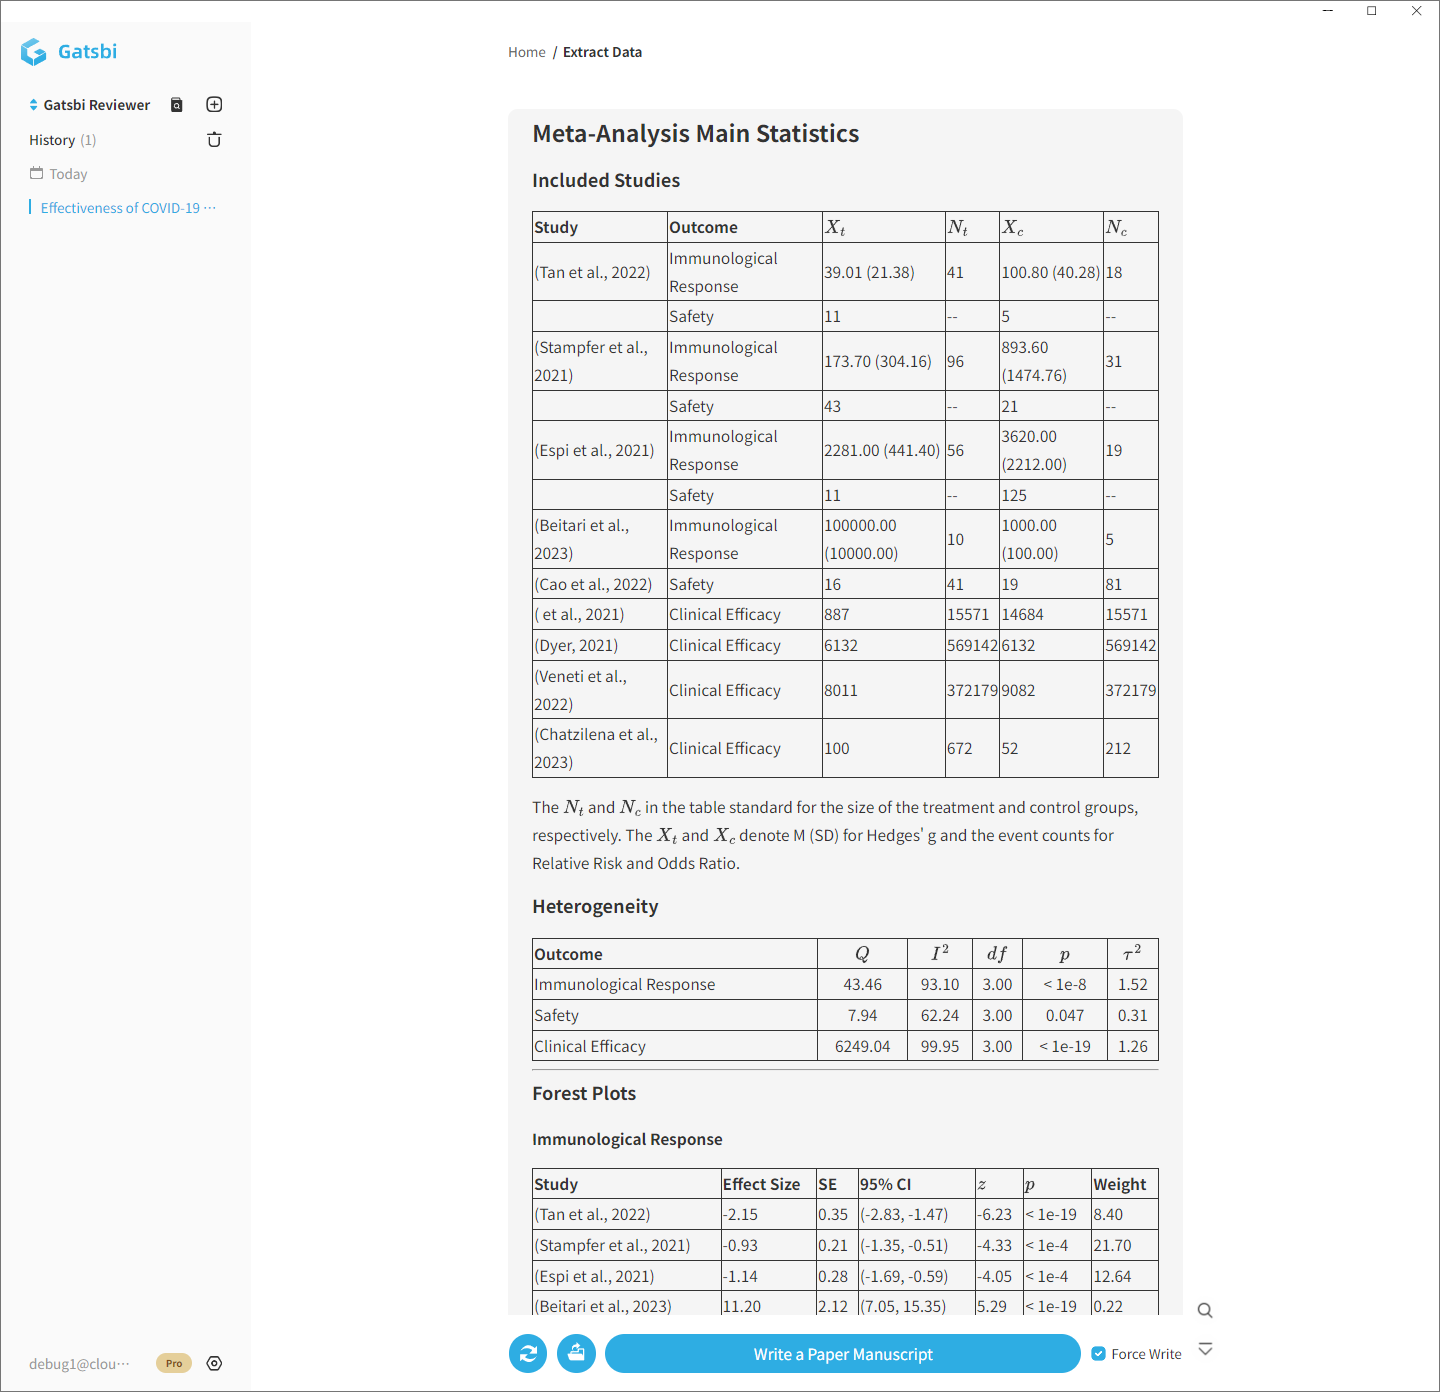Disable the Force Write checkbox
Image resolution: width=1440 pixels, height=1392 pixels.
pyautogui.click(x=1097, y=1353)
